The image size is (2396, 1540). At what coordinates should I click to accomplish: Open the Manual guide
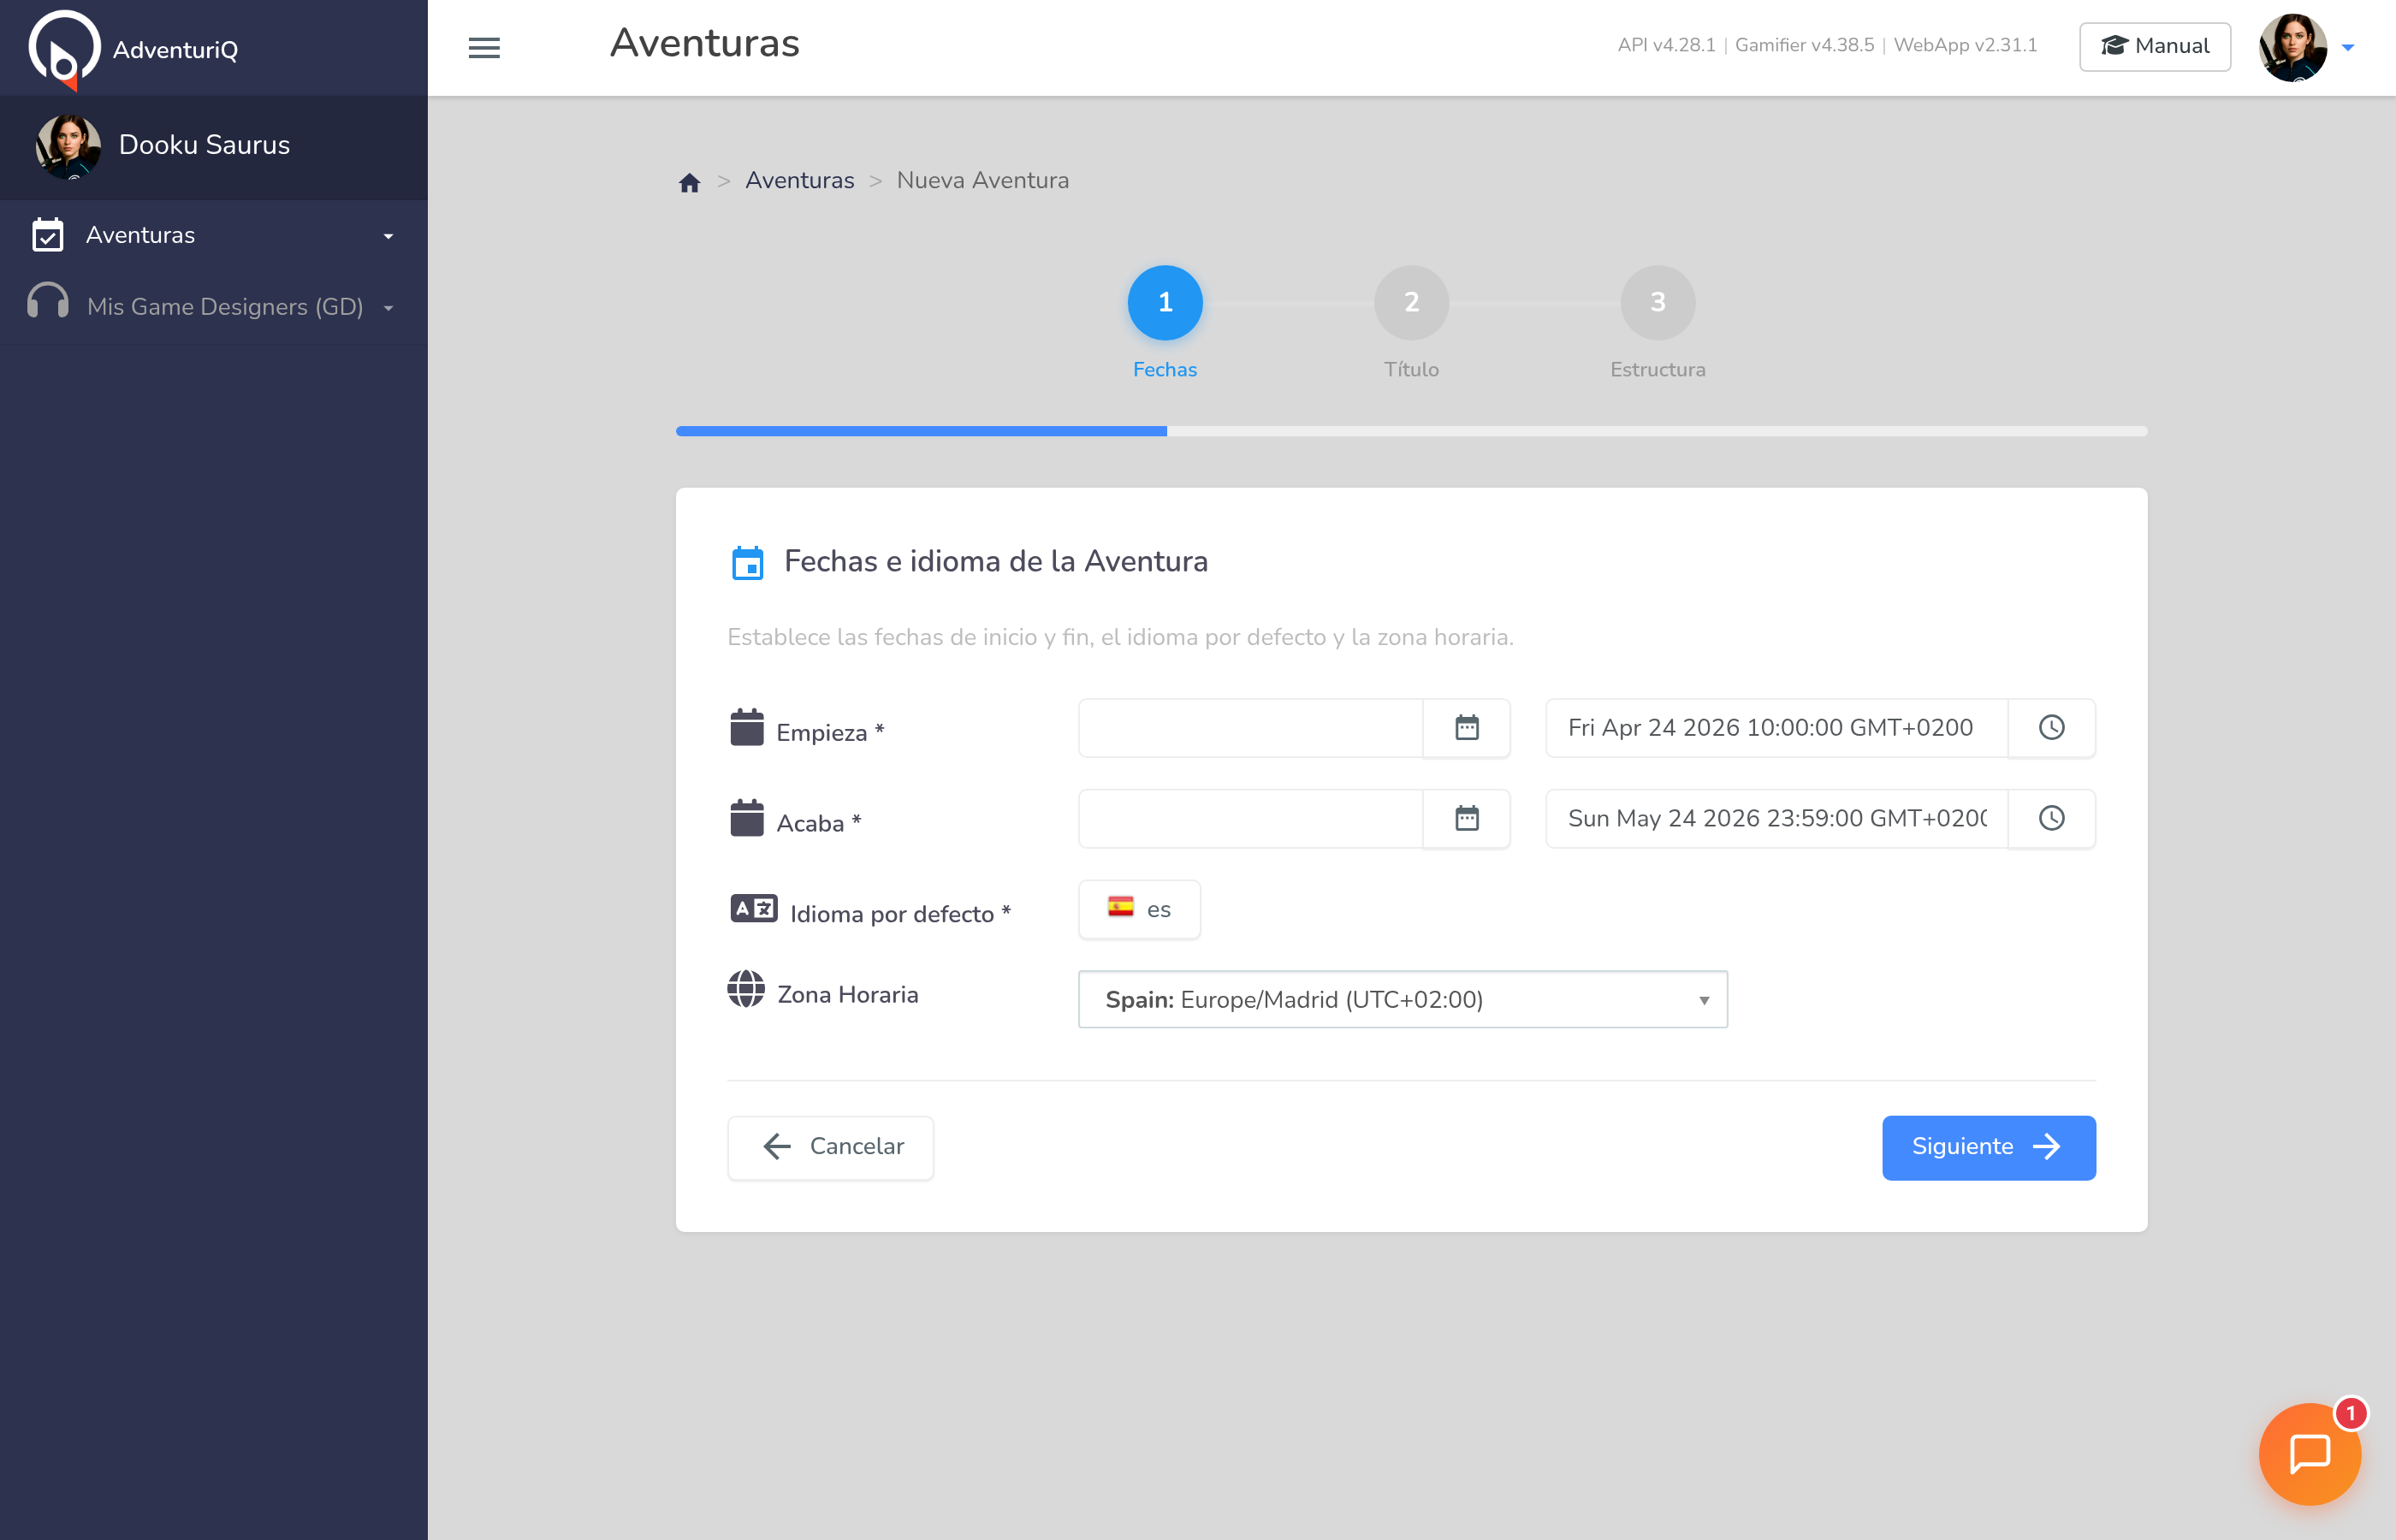[x=2155, y=46]
